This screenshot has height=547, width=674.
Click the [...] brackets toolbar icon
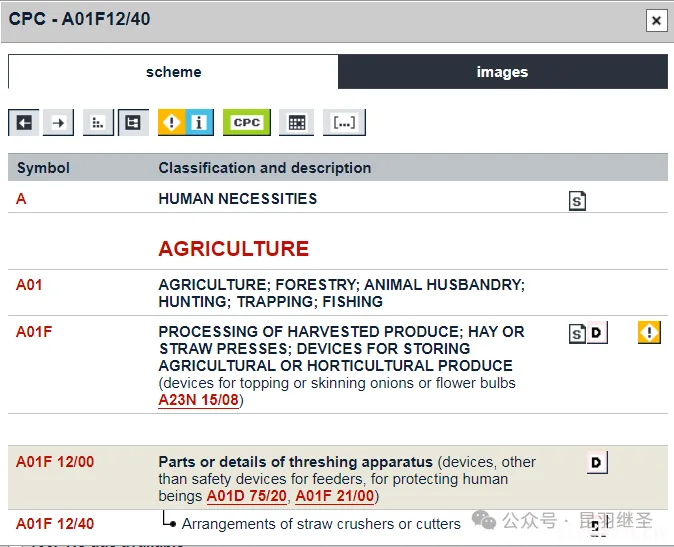click(x=344, y=122)
